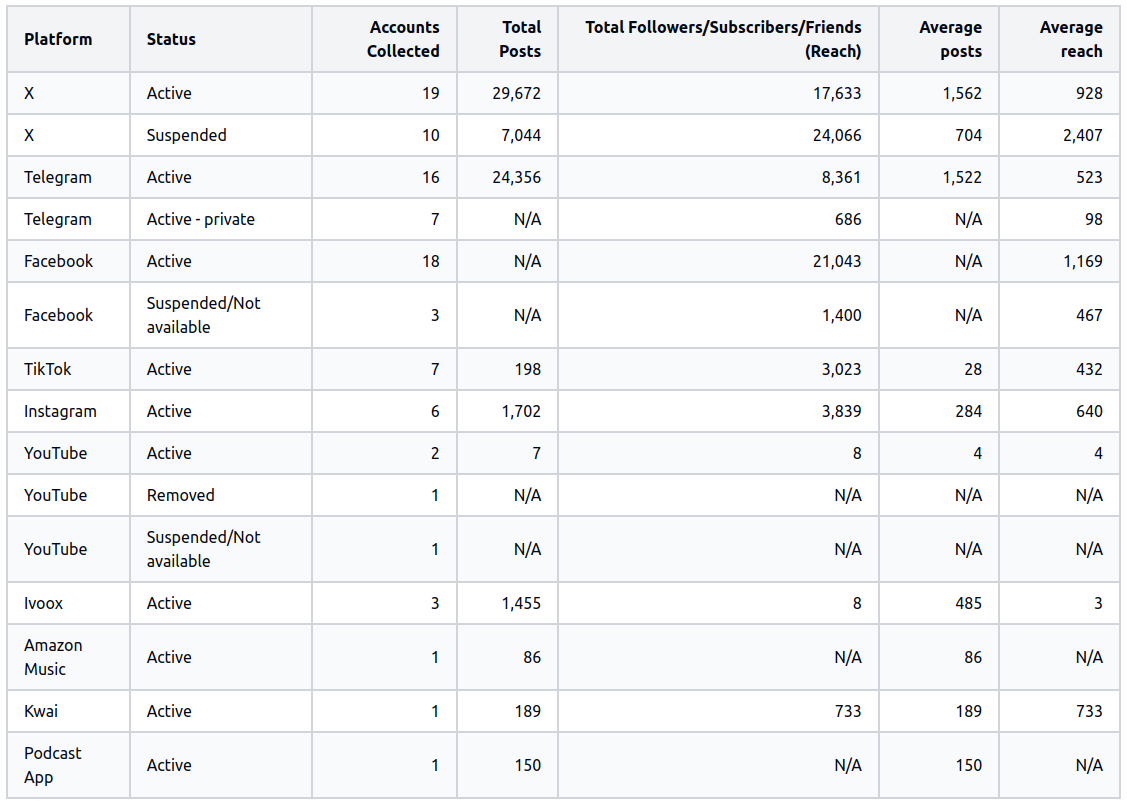
Task: Click the total posts value "7,044"
Action: point(521,135)
